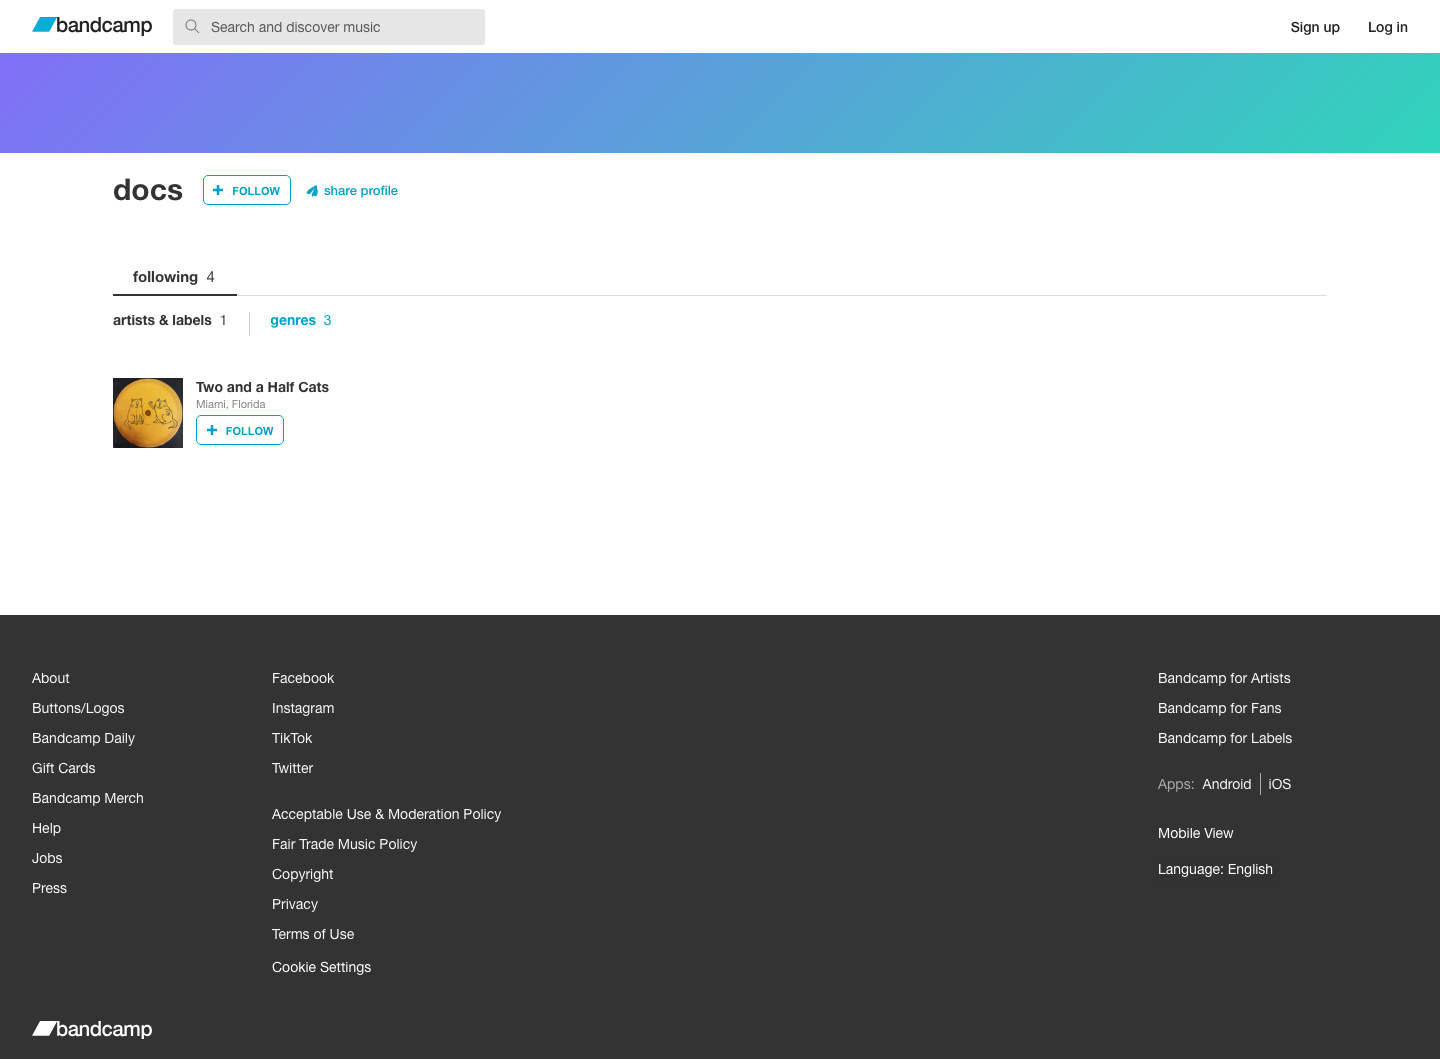
Task: Open the Help footer link
Action: point(46,828)
